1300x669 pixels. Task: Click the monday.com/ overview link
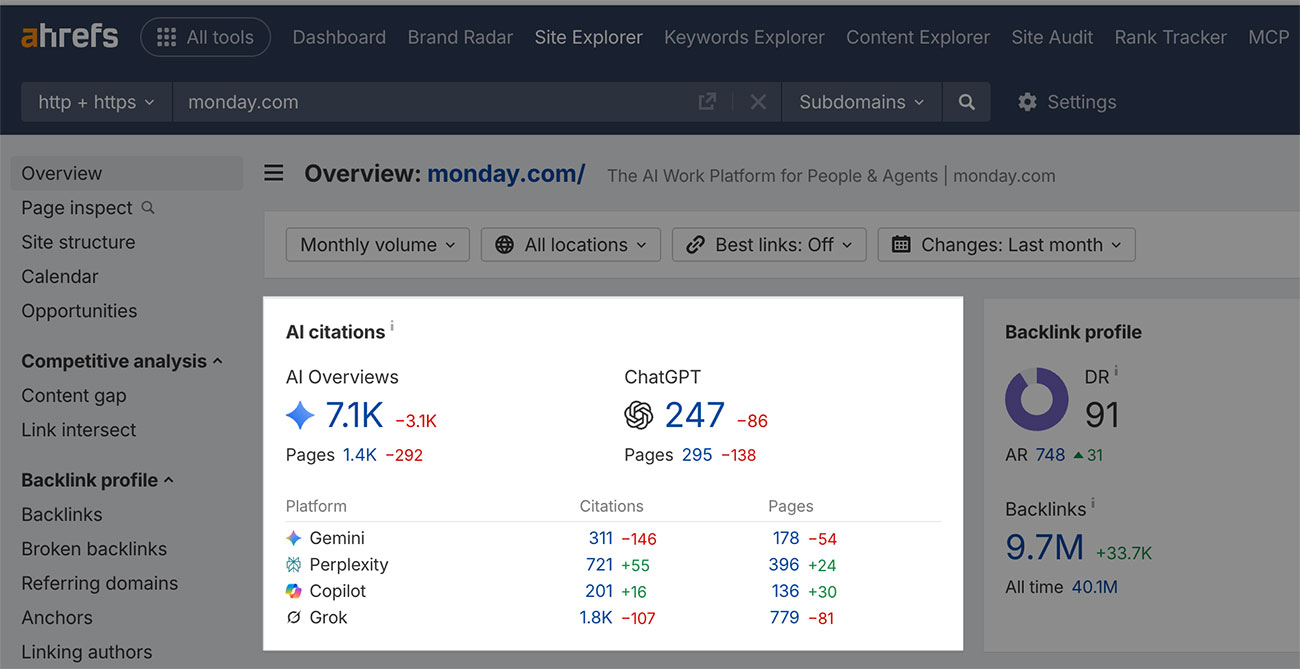[x=506, y=174]
